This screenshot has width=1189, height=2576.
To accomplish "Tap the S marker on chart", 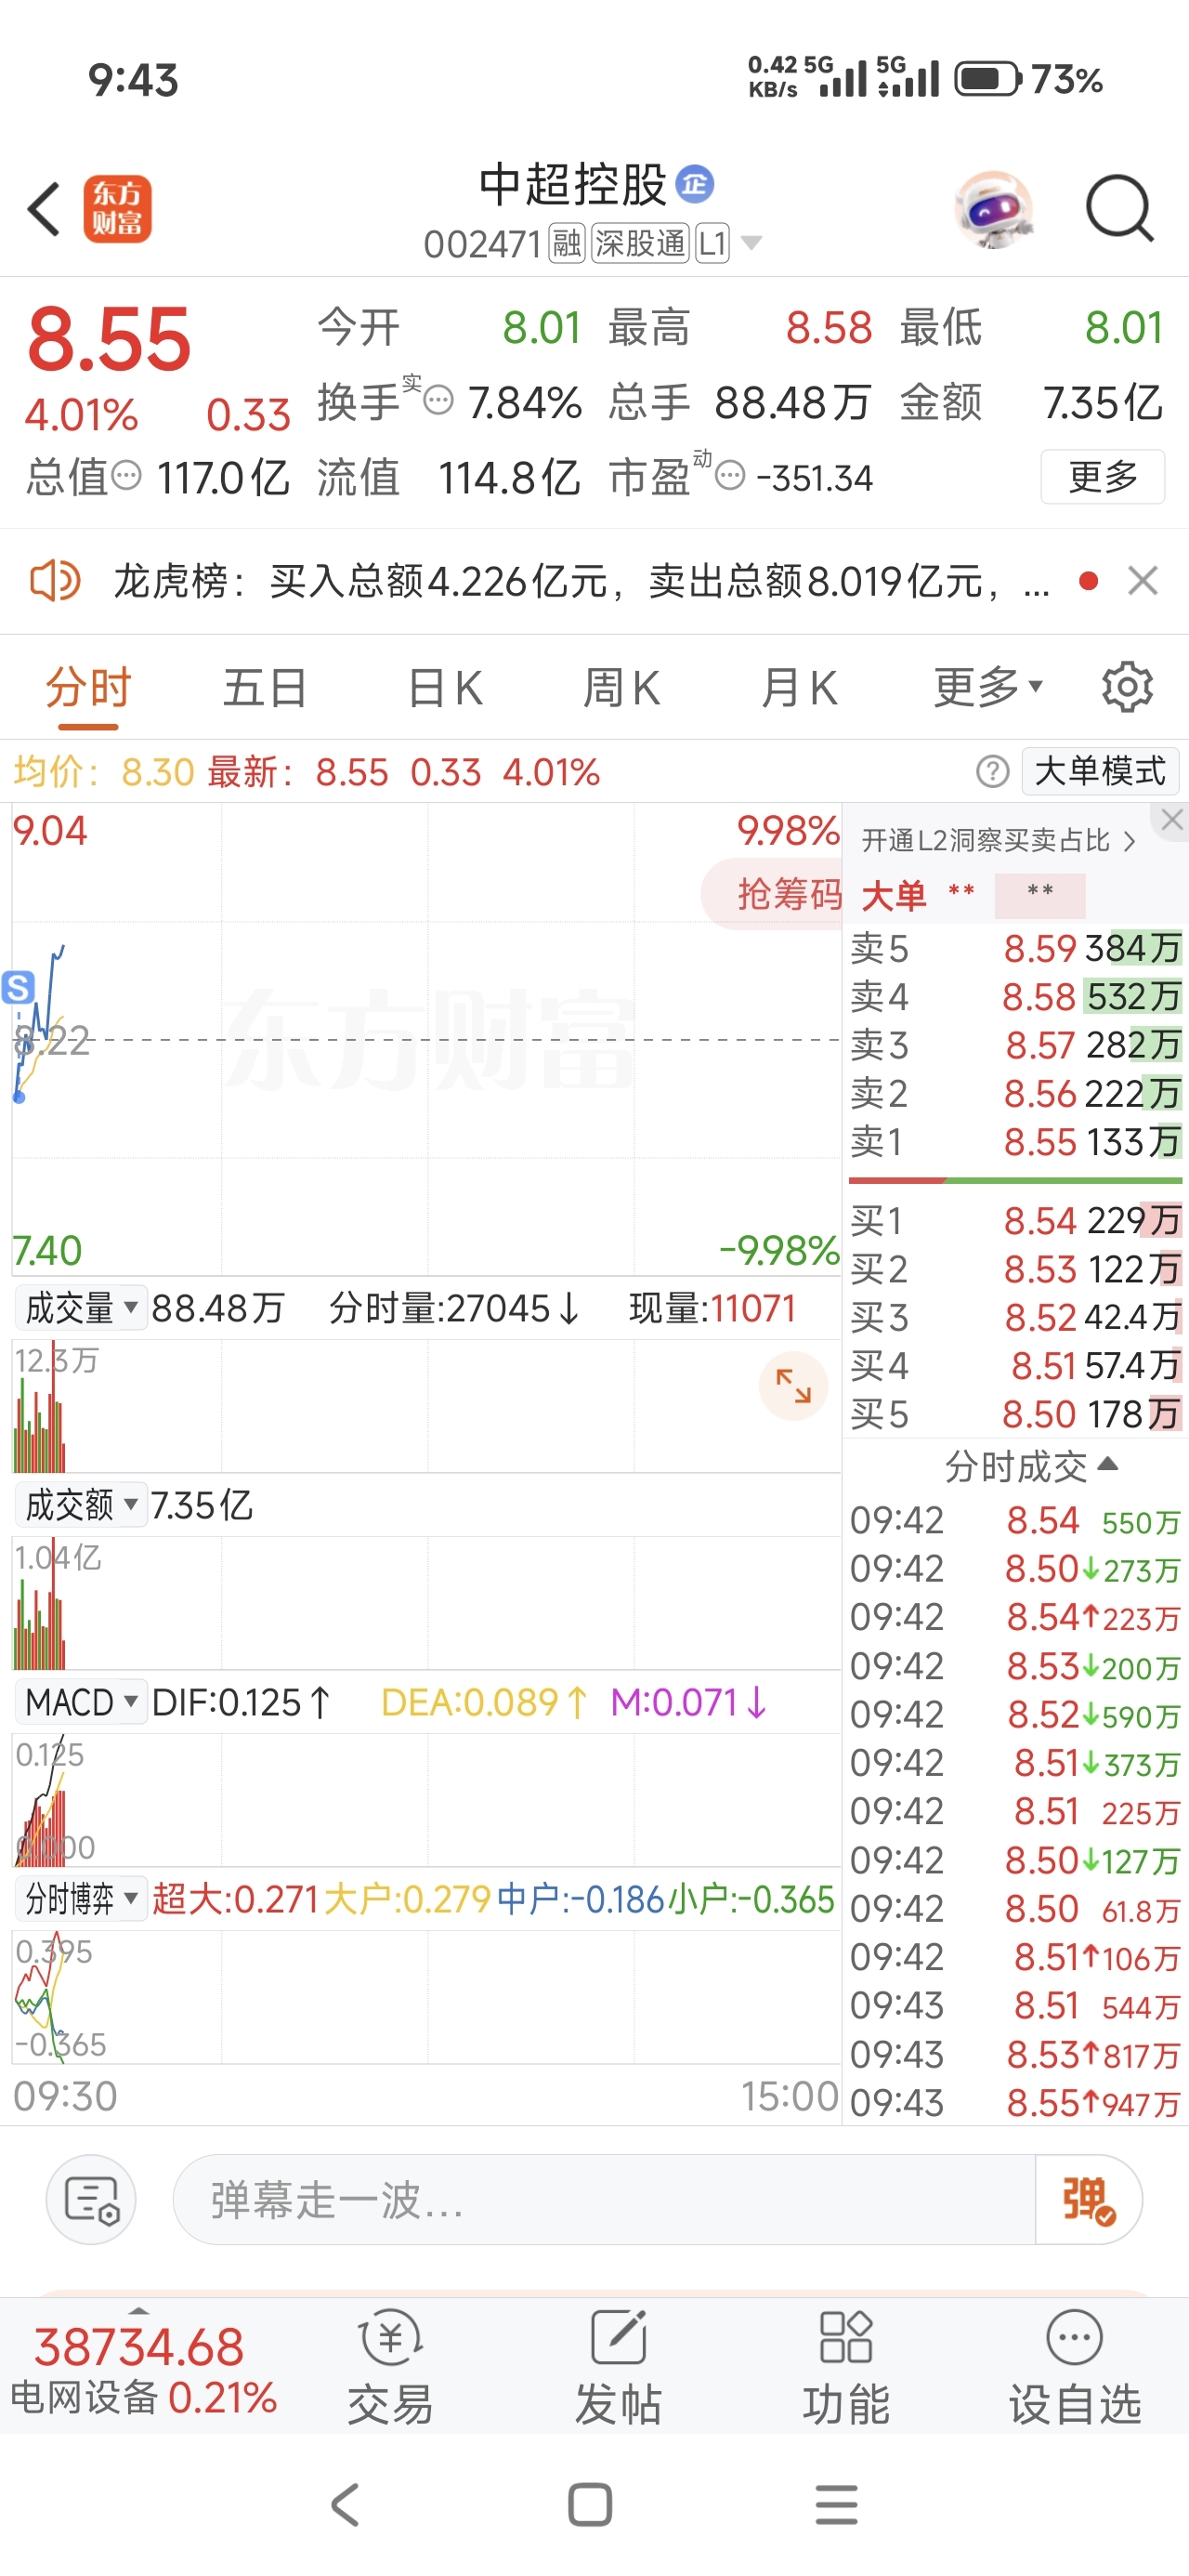I will pyautogui.click(x=18, y=987).
